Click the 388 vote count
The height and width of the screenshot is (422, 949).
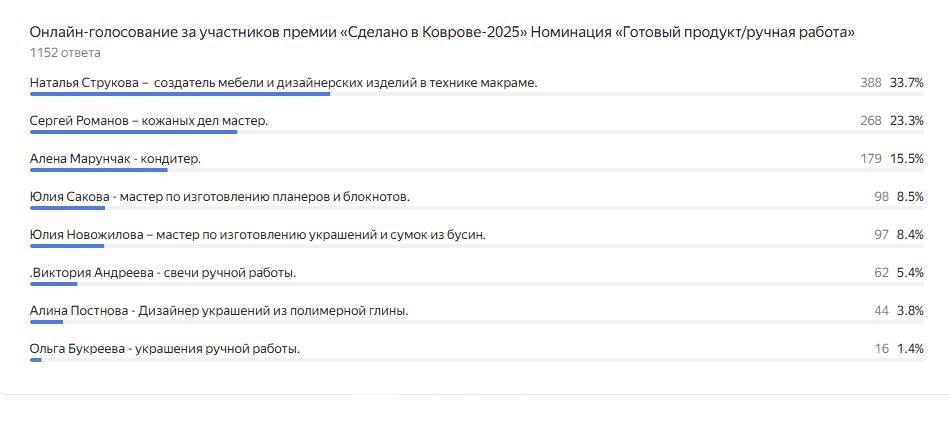[x=871, y=83]
